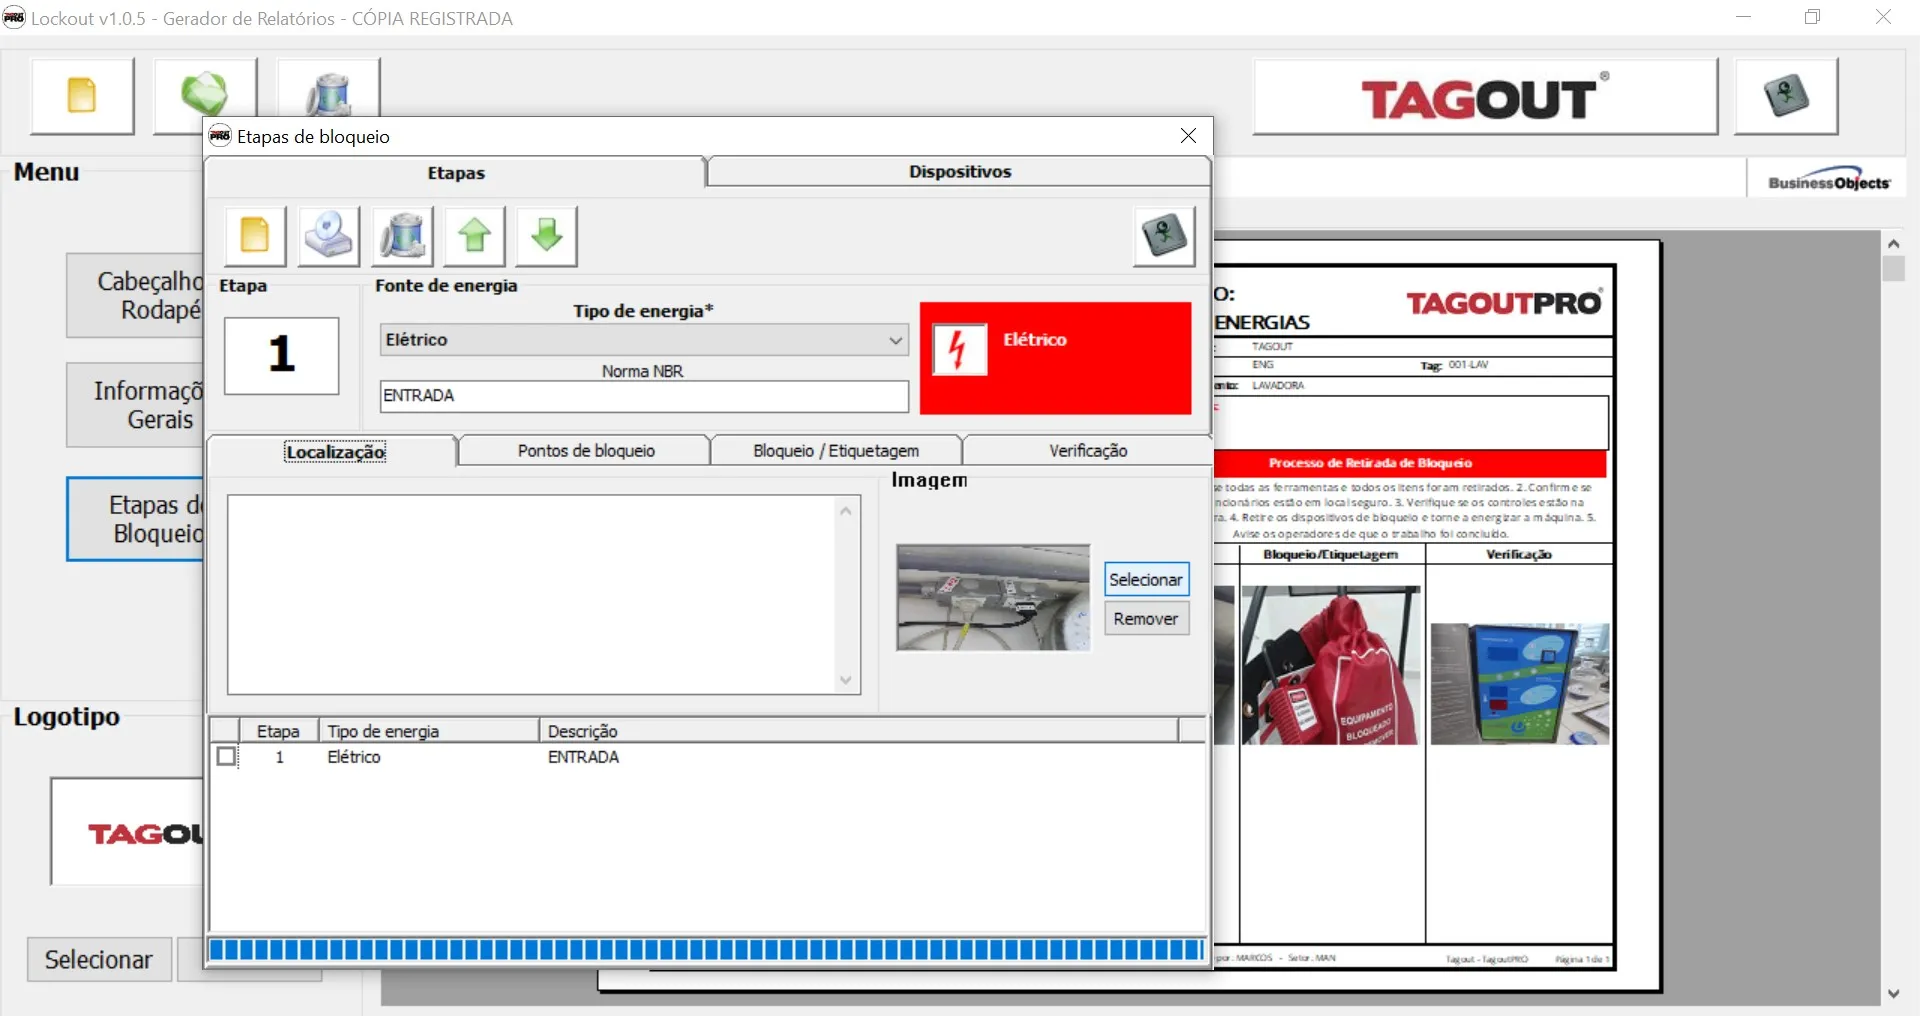Move the step down with green arrow
Image resolution: width=1920 pixels, height=1016 pixels.
pyautogui.click(x=547, y=236)
